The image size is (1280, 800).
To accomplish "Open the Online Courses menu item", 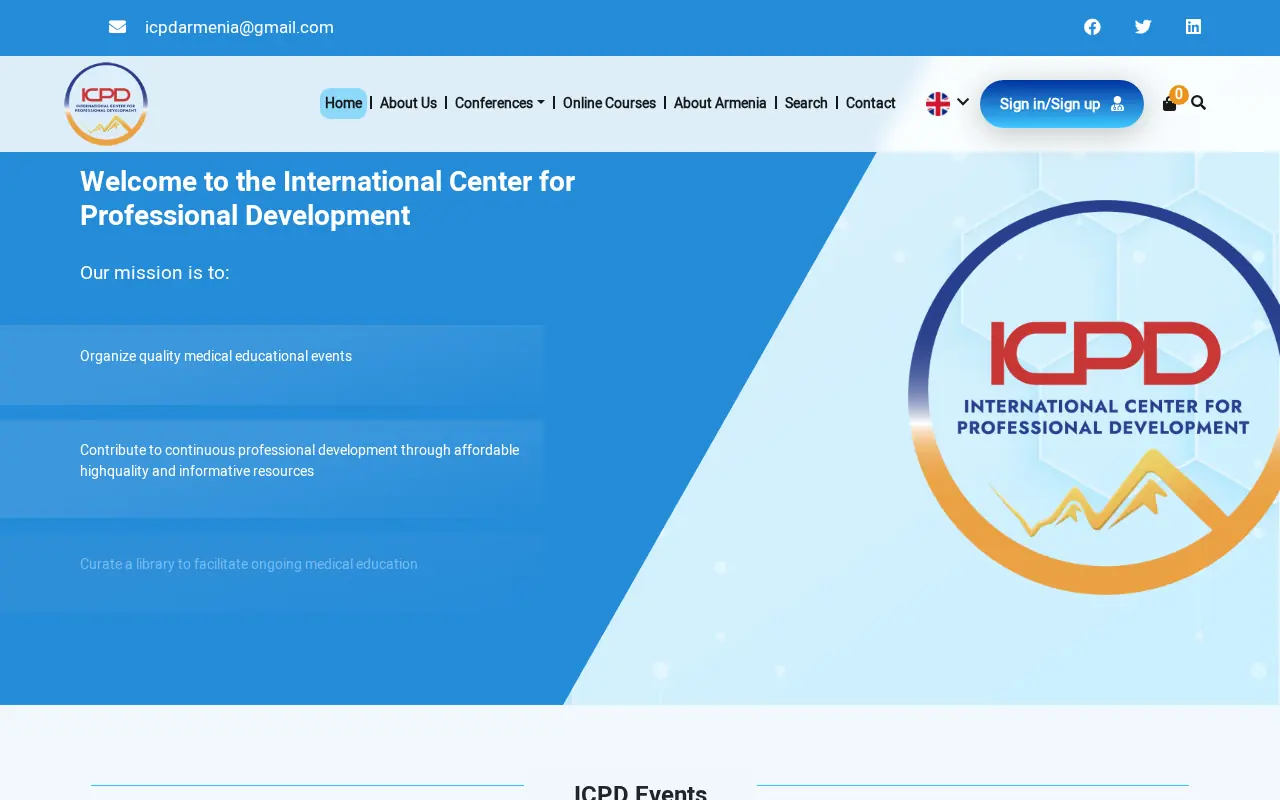I will click(609, 103).
